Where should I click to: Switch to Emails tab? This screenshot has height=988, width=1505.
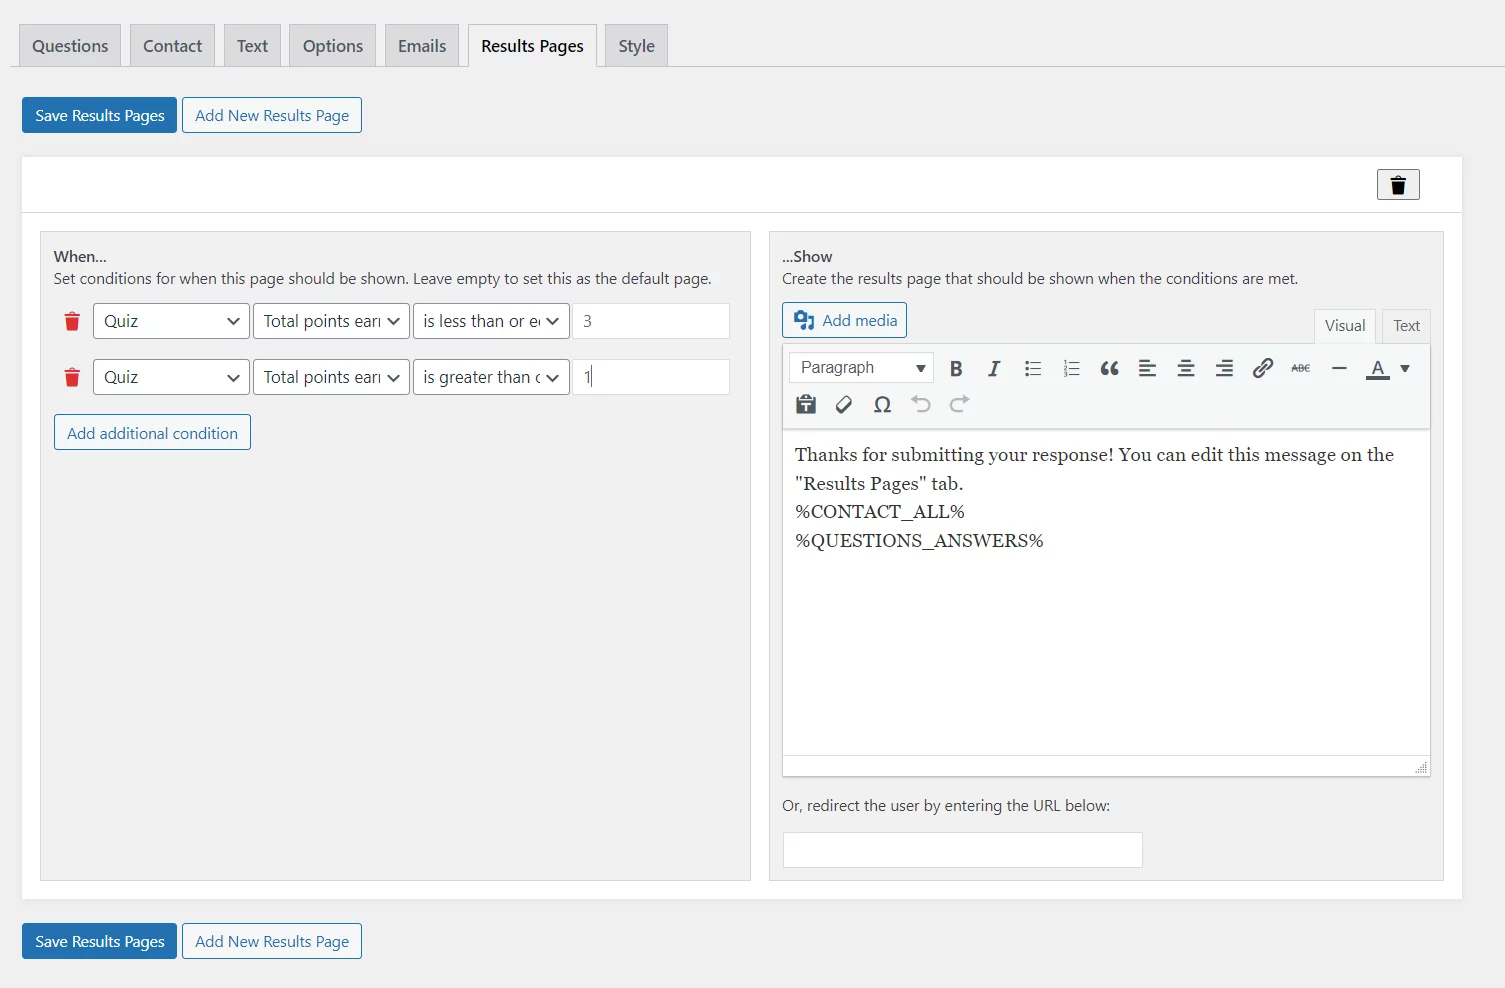coord(422,46)
